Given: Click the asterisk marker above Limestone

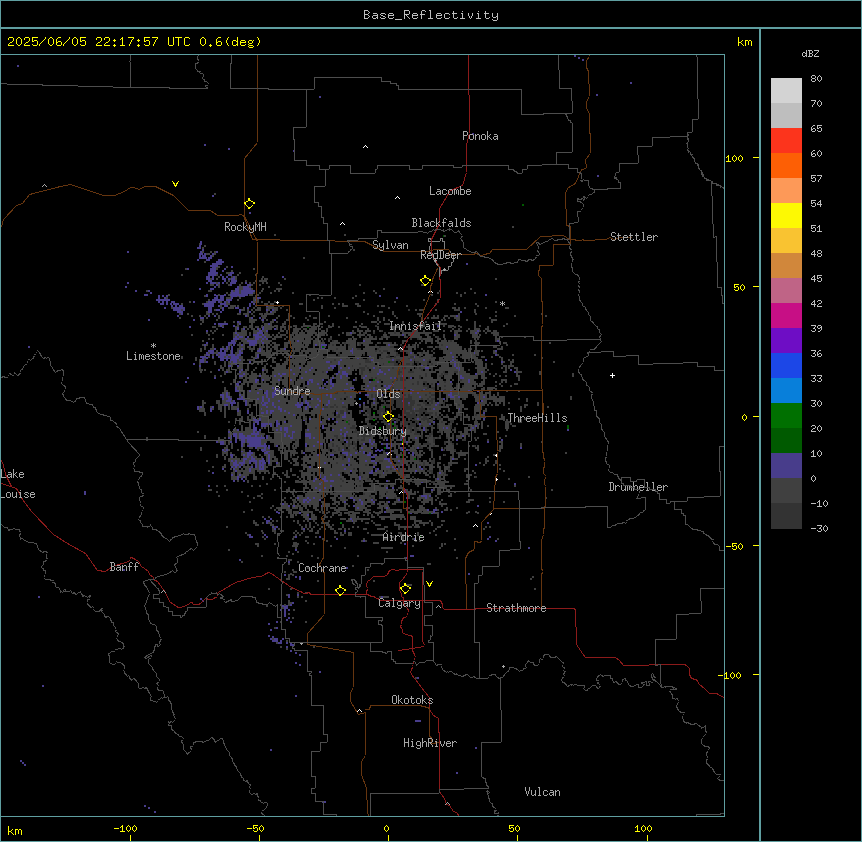Looking at the screenshot, I should coord(153,345).
